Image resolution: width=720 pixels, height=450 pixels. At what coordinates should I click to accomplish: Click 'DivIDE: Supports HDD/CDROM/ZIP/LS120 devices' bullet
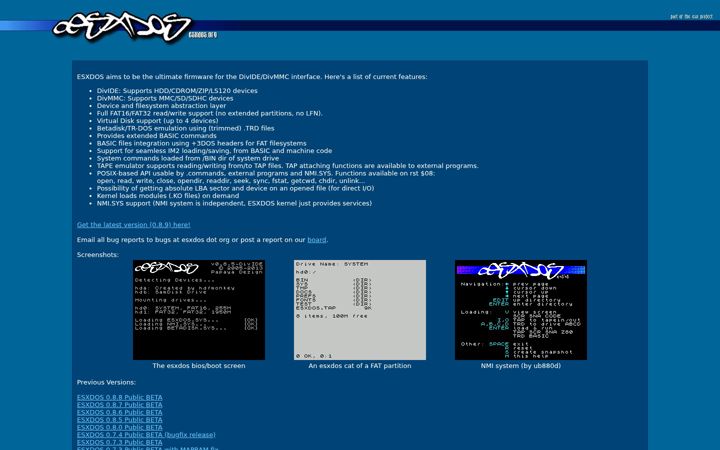tap(177, 91)
